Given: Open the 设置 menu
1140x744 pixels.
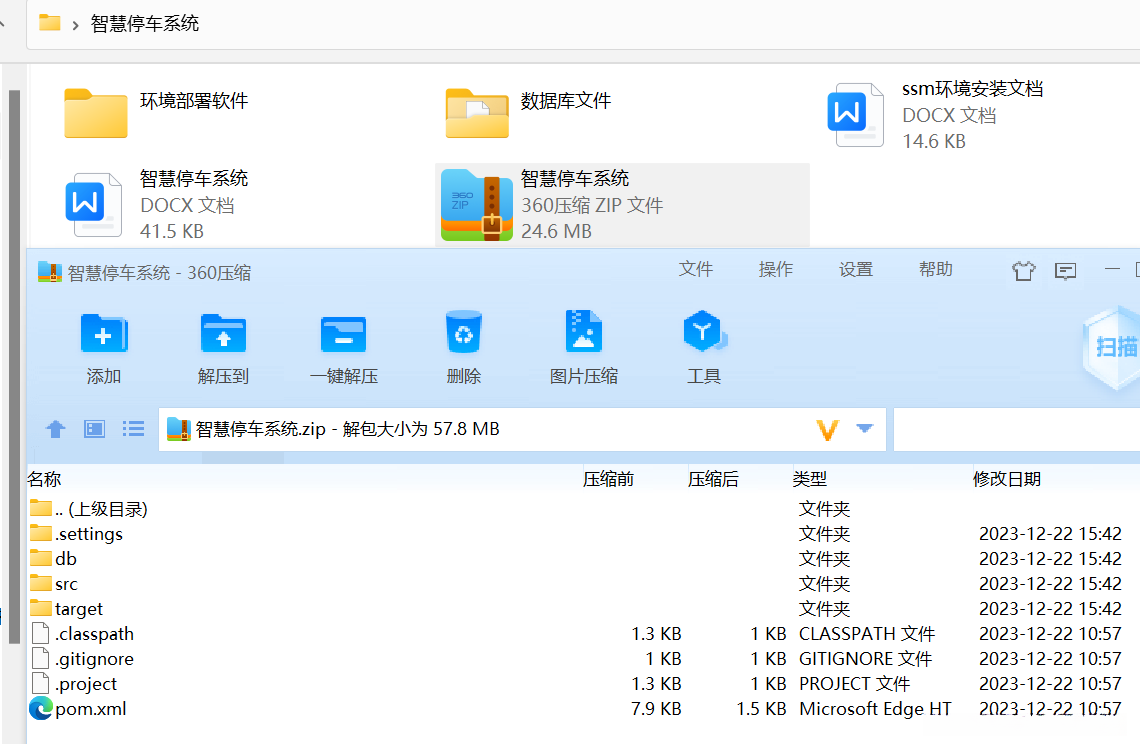Looking at the screenshot, I should pyautogui.click(x=856, y=269).
